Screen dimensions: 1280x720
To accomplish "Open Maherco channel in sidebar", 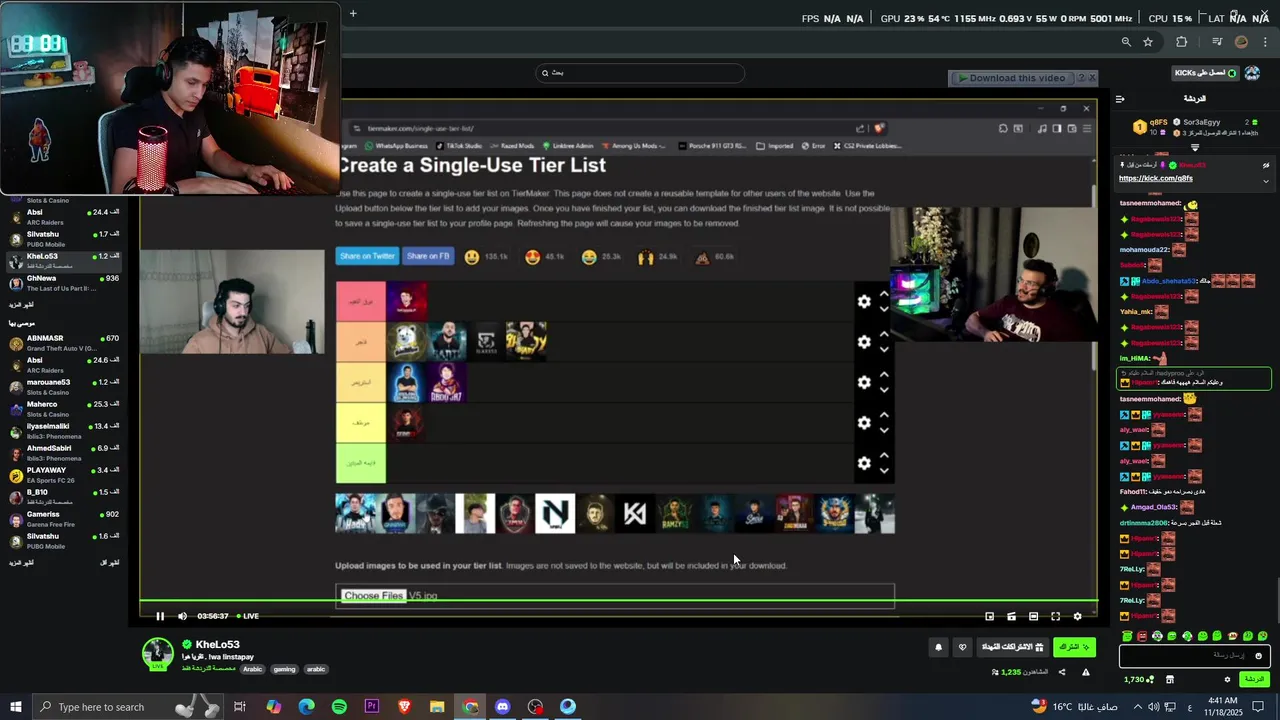I will pyautogui.click(x=64, y=409).
